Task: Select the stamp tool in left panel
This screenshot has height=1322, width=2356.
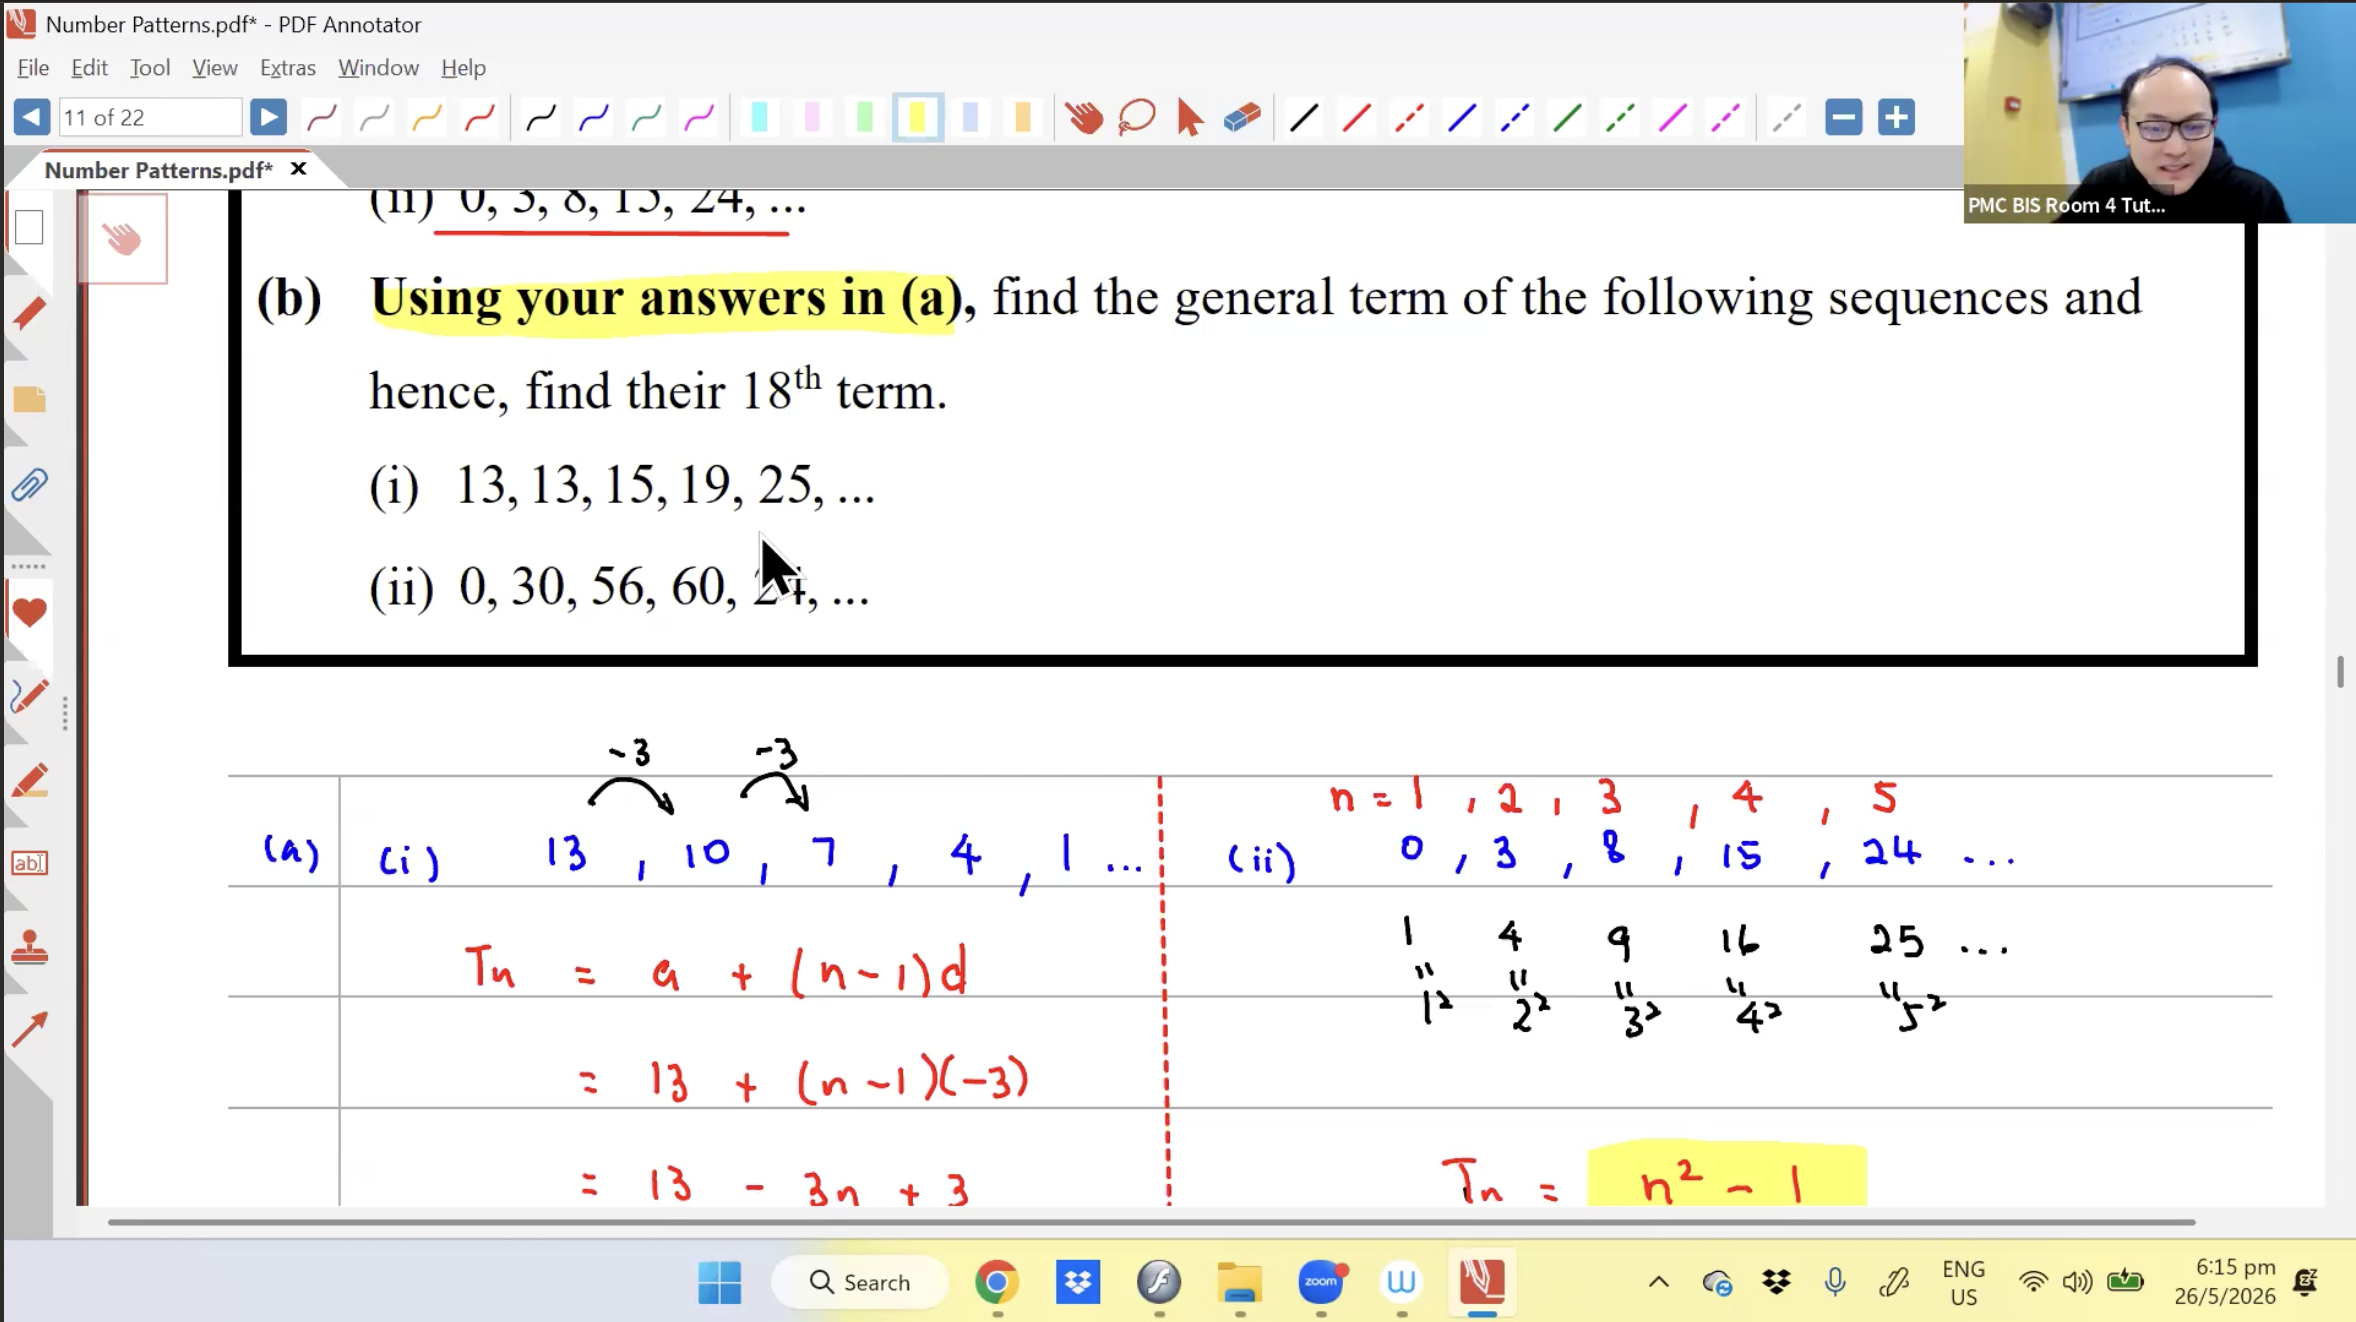Action: point(29,947)
